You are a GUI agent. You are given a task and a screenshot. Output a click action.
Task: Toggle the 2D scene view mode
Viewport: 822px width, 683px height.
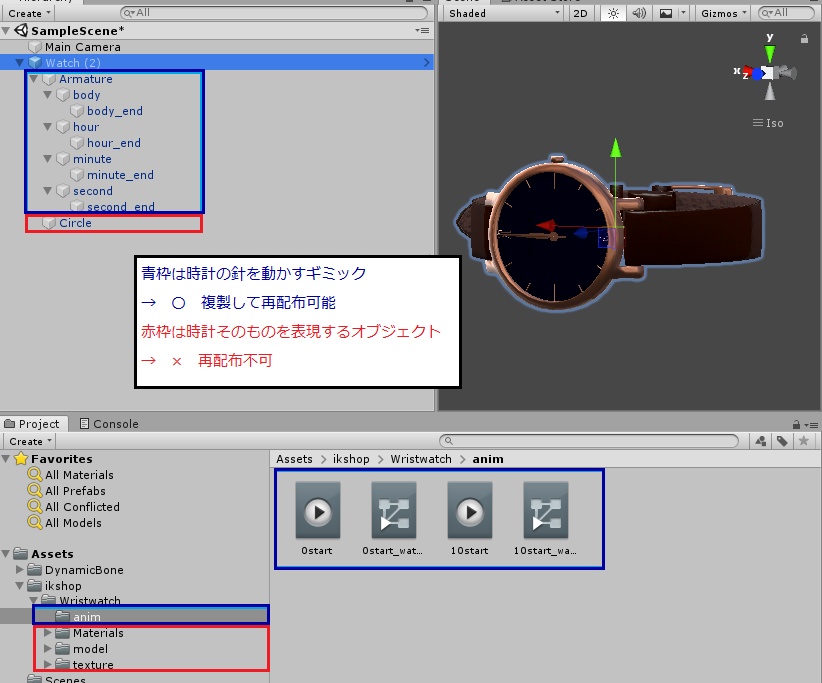click(581, 13)
